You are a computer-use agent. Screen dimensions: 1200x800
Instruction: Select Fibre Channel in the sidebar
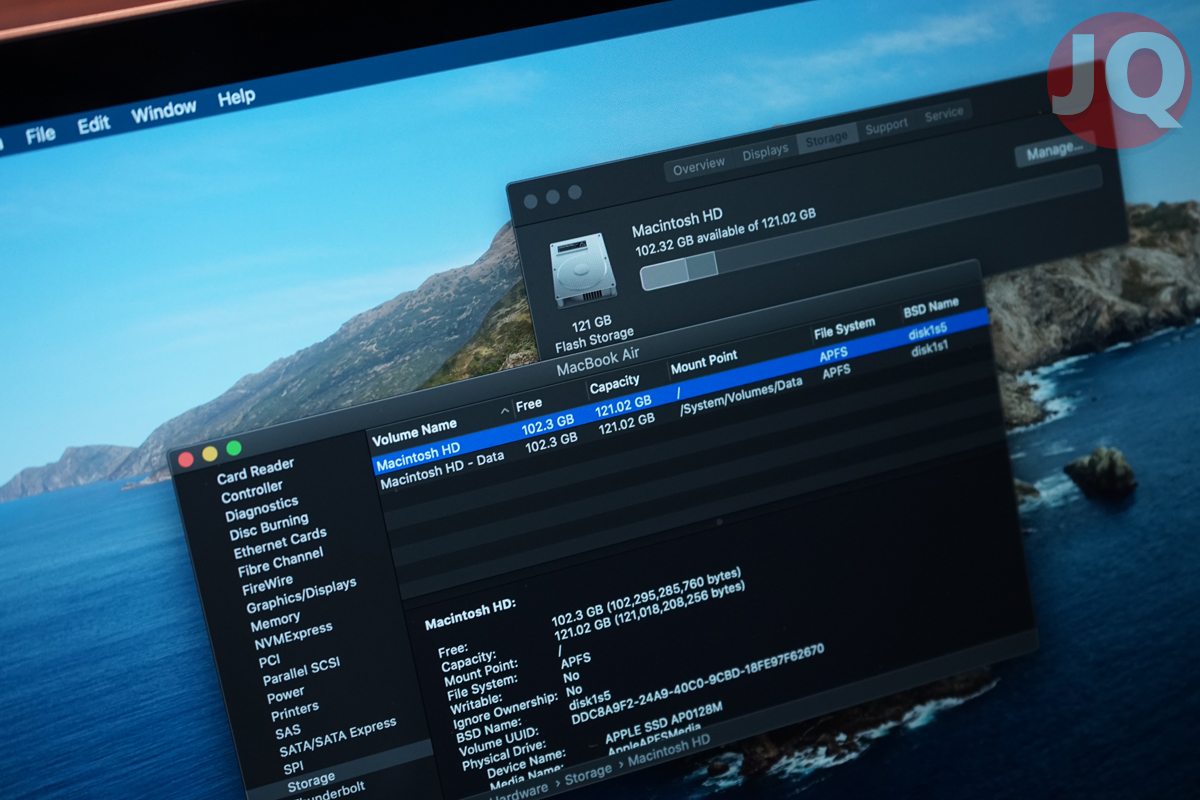(x=281, y=563)
